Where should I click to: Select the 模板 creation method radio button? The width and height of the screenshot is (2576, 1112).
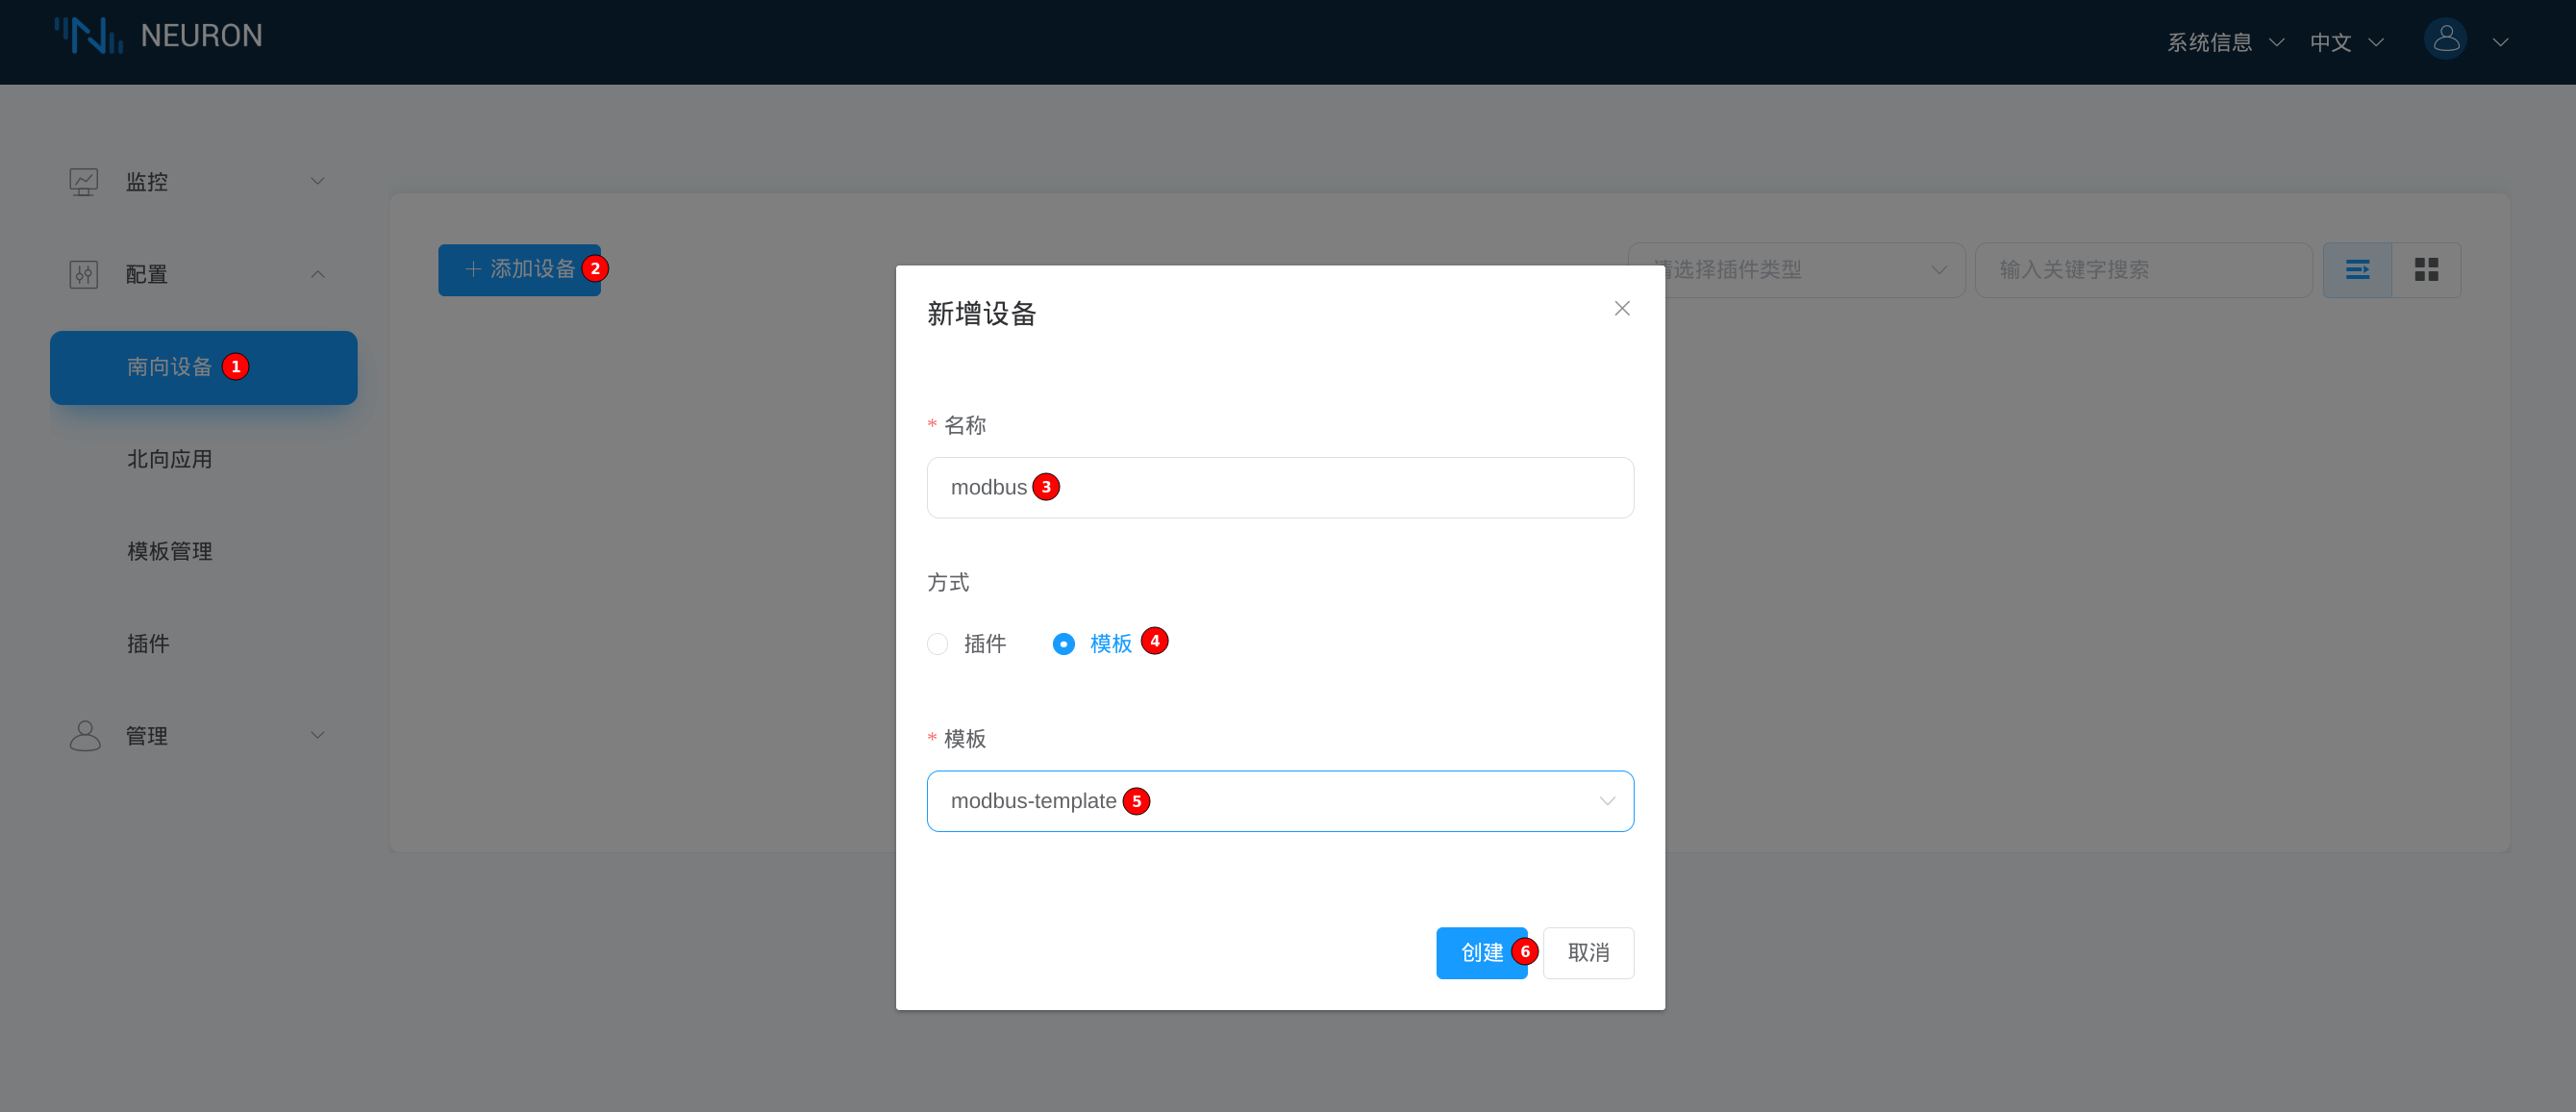pyautogui.click(x=1063, y=643)
